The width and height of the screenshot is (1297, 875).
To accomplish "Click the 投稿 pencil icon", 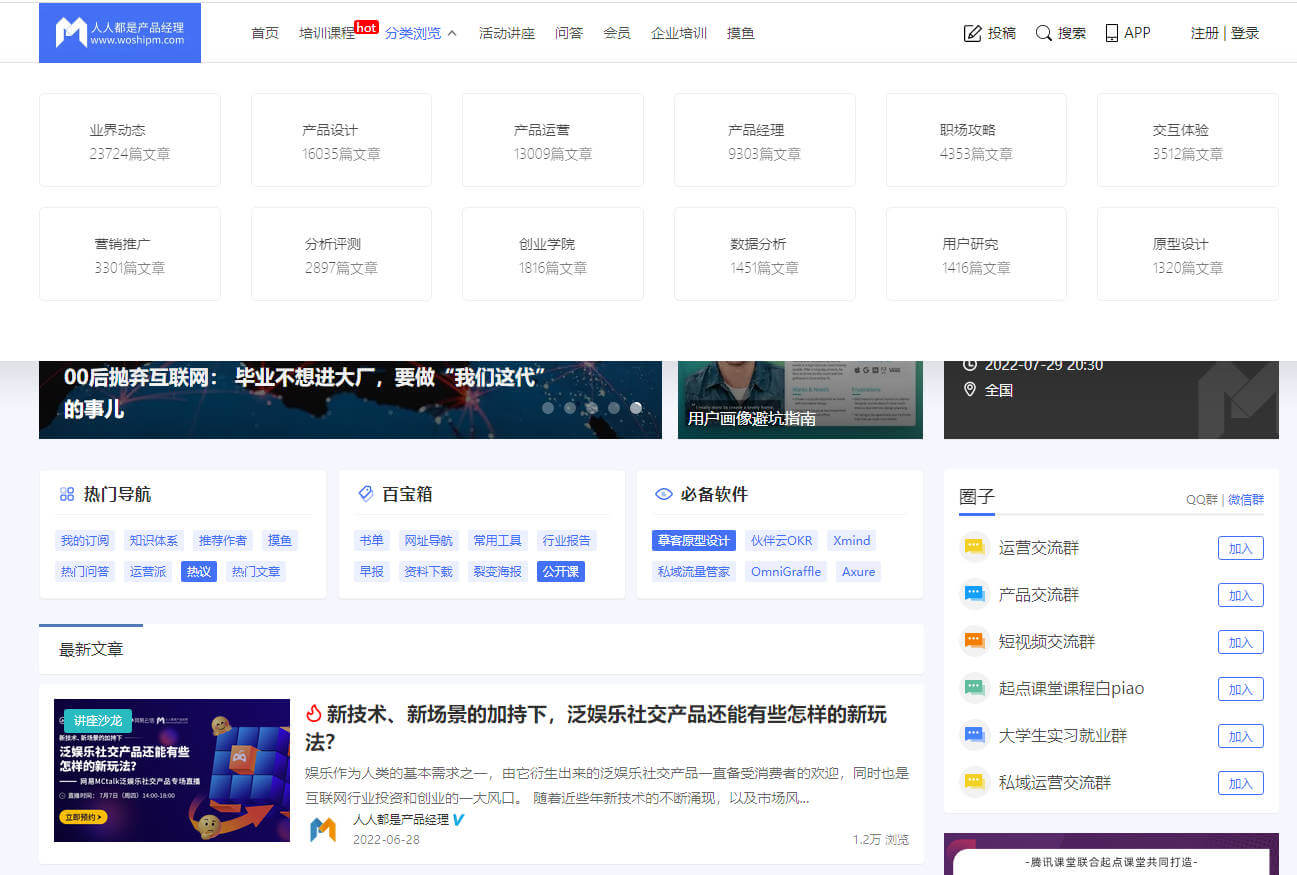I will (972, 34).
